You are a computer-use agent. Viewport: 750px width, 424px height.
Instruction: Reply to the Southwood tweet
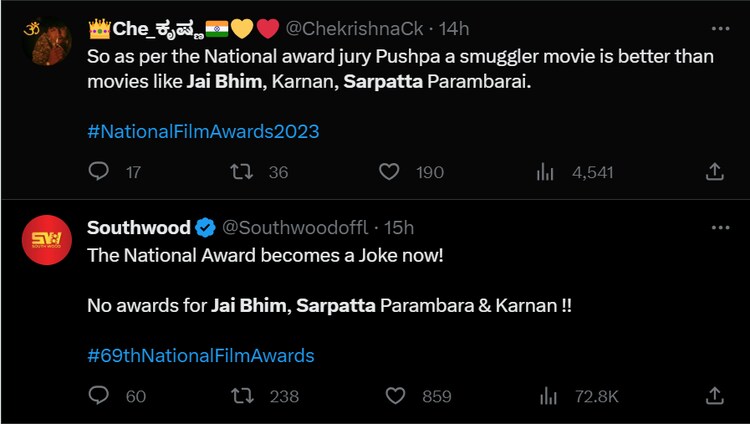99,396
